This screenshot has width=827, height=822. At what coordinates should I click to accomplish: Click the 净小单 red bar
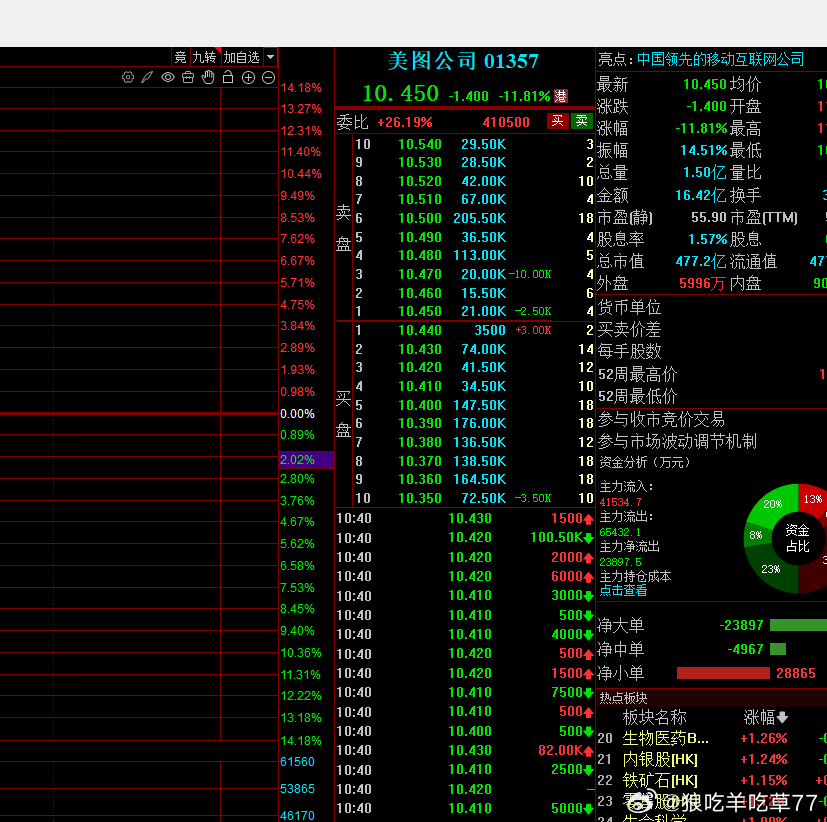pyautogui.click(x=723, y=673)
